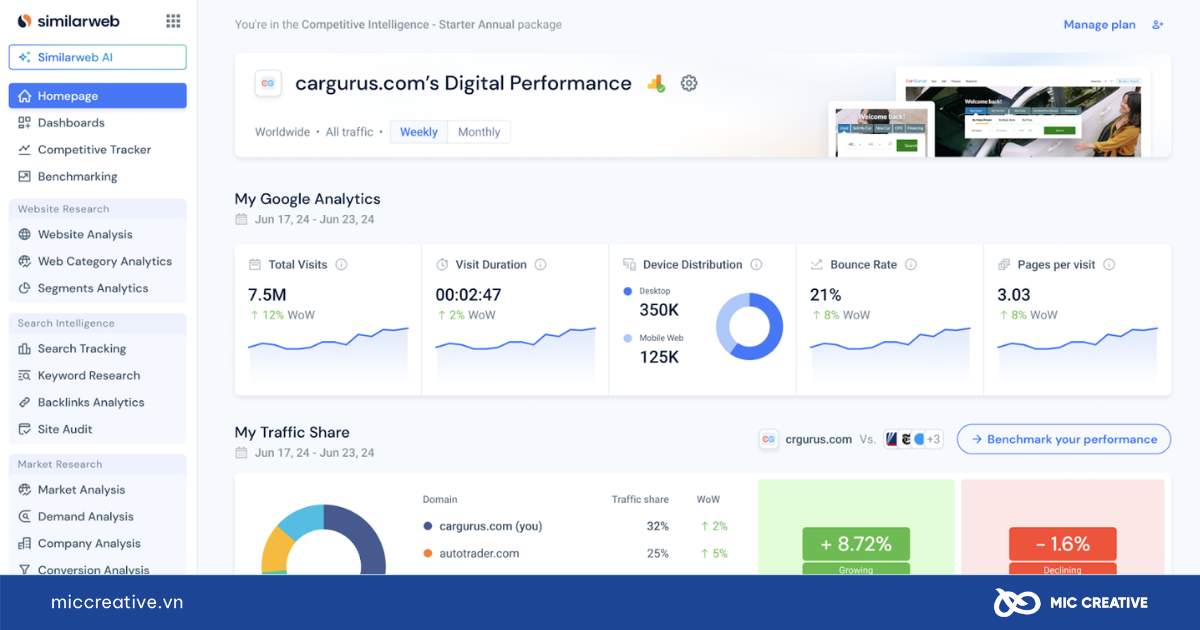Click the calendar icon under My Google Analytics
Viewport: 1200px width, 630px height.
click(241, 219)
